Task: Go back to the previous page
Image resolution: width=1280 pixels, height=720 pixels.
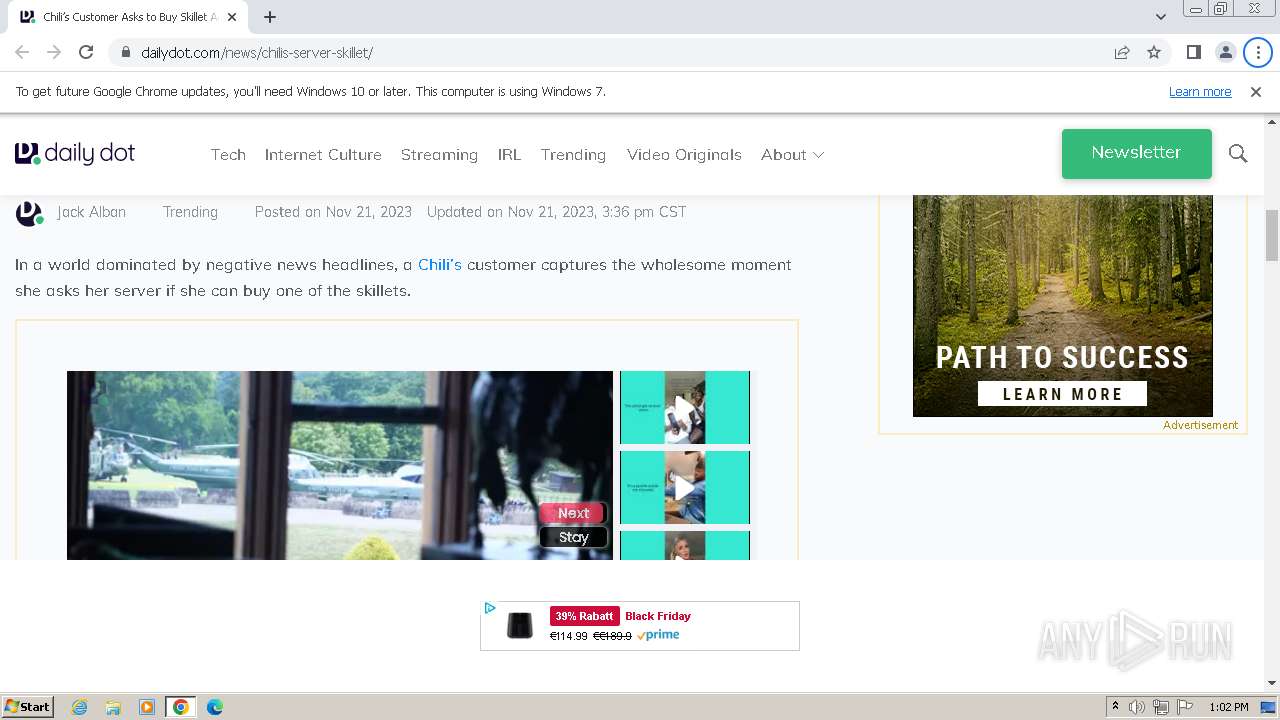Action: click(22, 52)
